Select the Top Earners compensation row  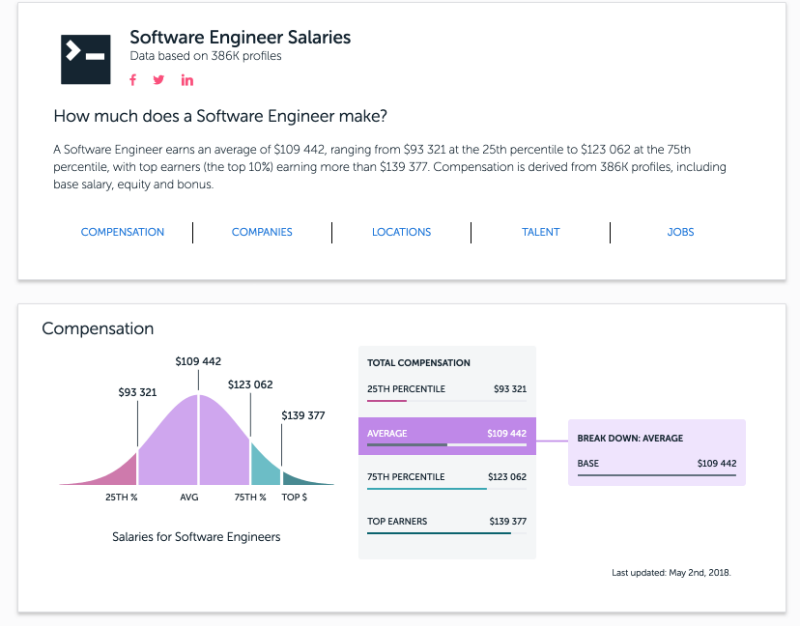click(x=446, y=522)
